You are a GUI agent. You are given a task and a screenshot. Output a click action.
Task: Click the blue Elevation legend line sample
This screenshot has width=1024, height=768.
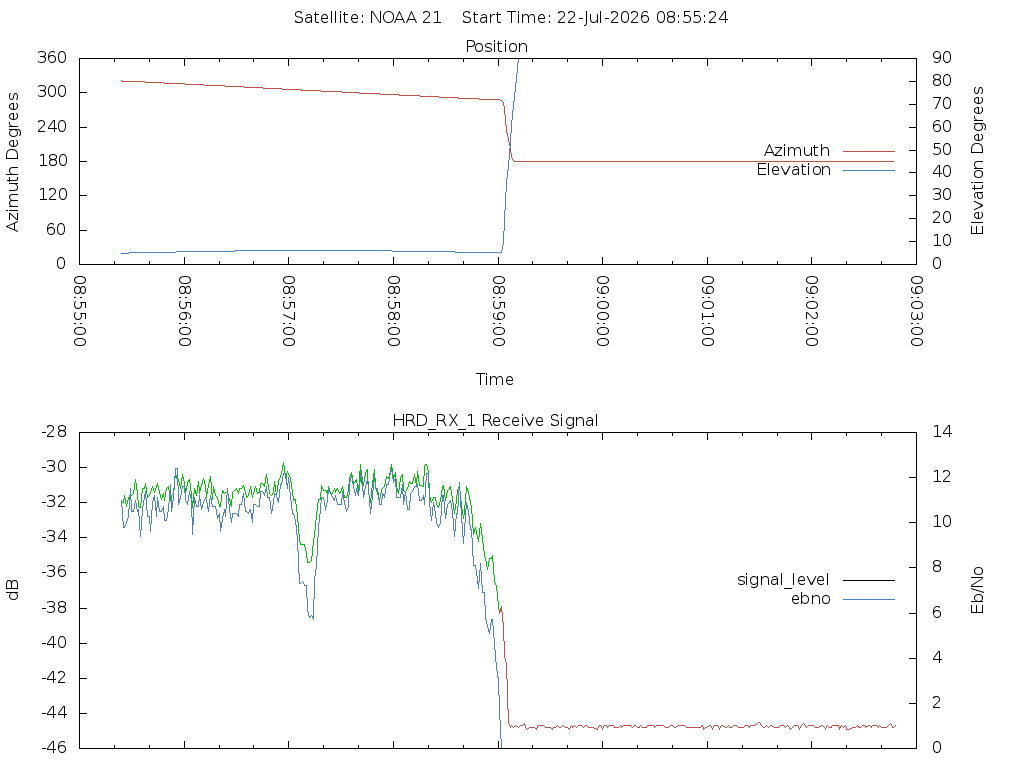click(x=869, y=170)
